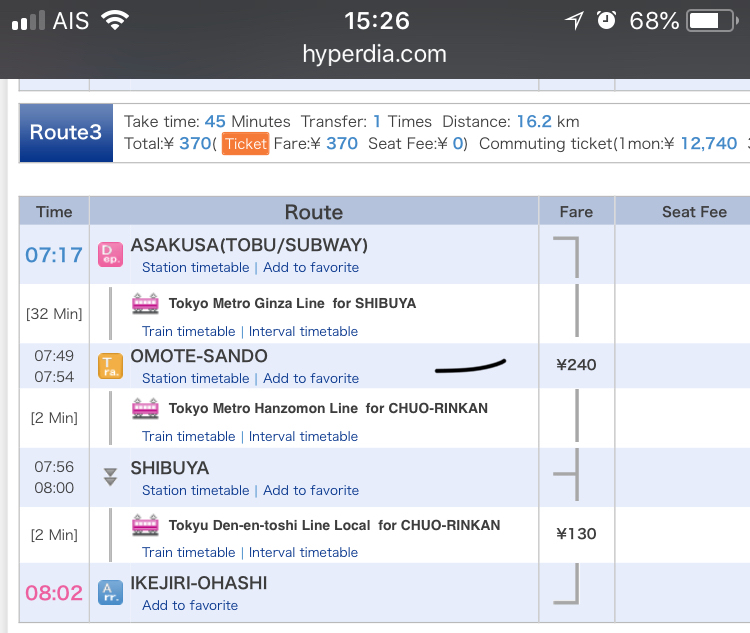
Task: Open Den-en-toshi Line Train timetable
Action: pyautogui.click(x=188, y=553)
